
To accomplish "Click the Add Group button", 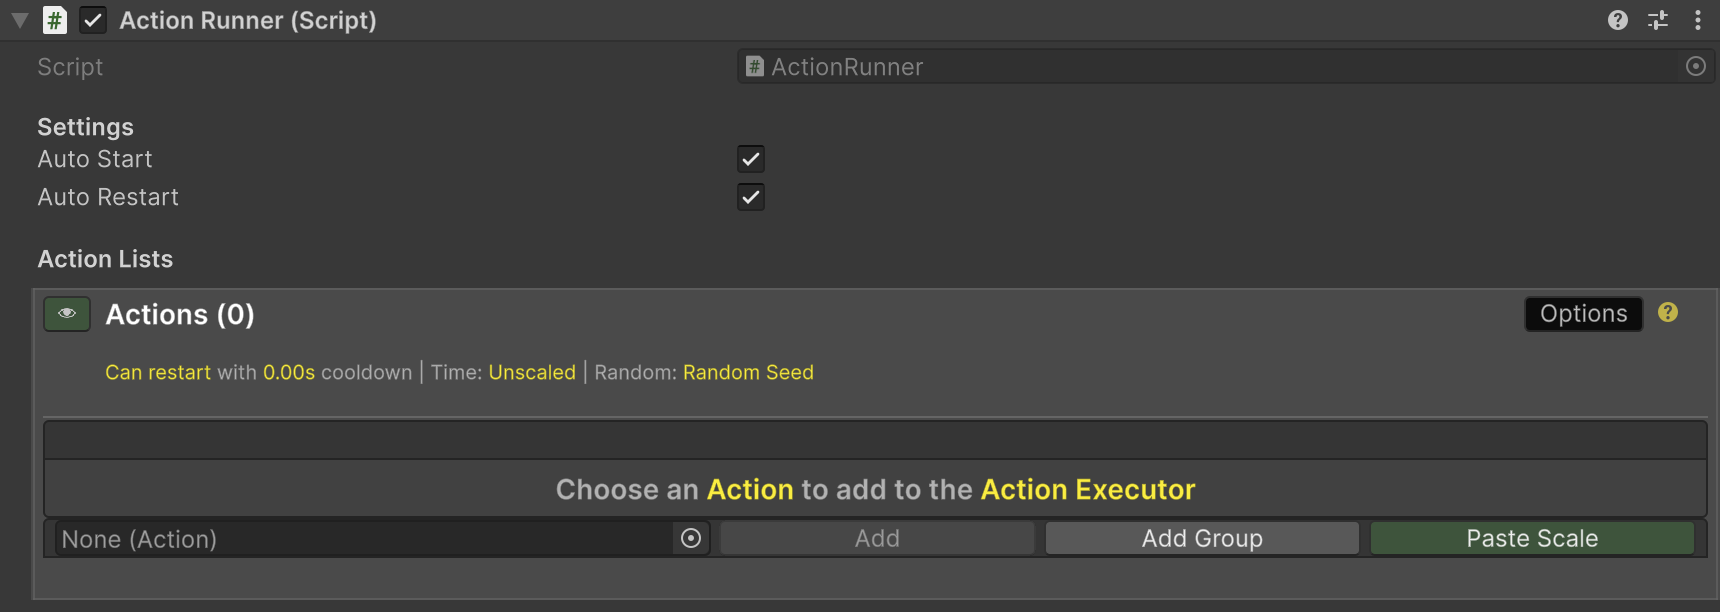I will point(1202,538).
